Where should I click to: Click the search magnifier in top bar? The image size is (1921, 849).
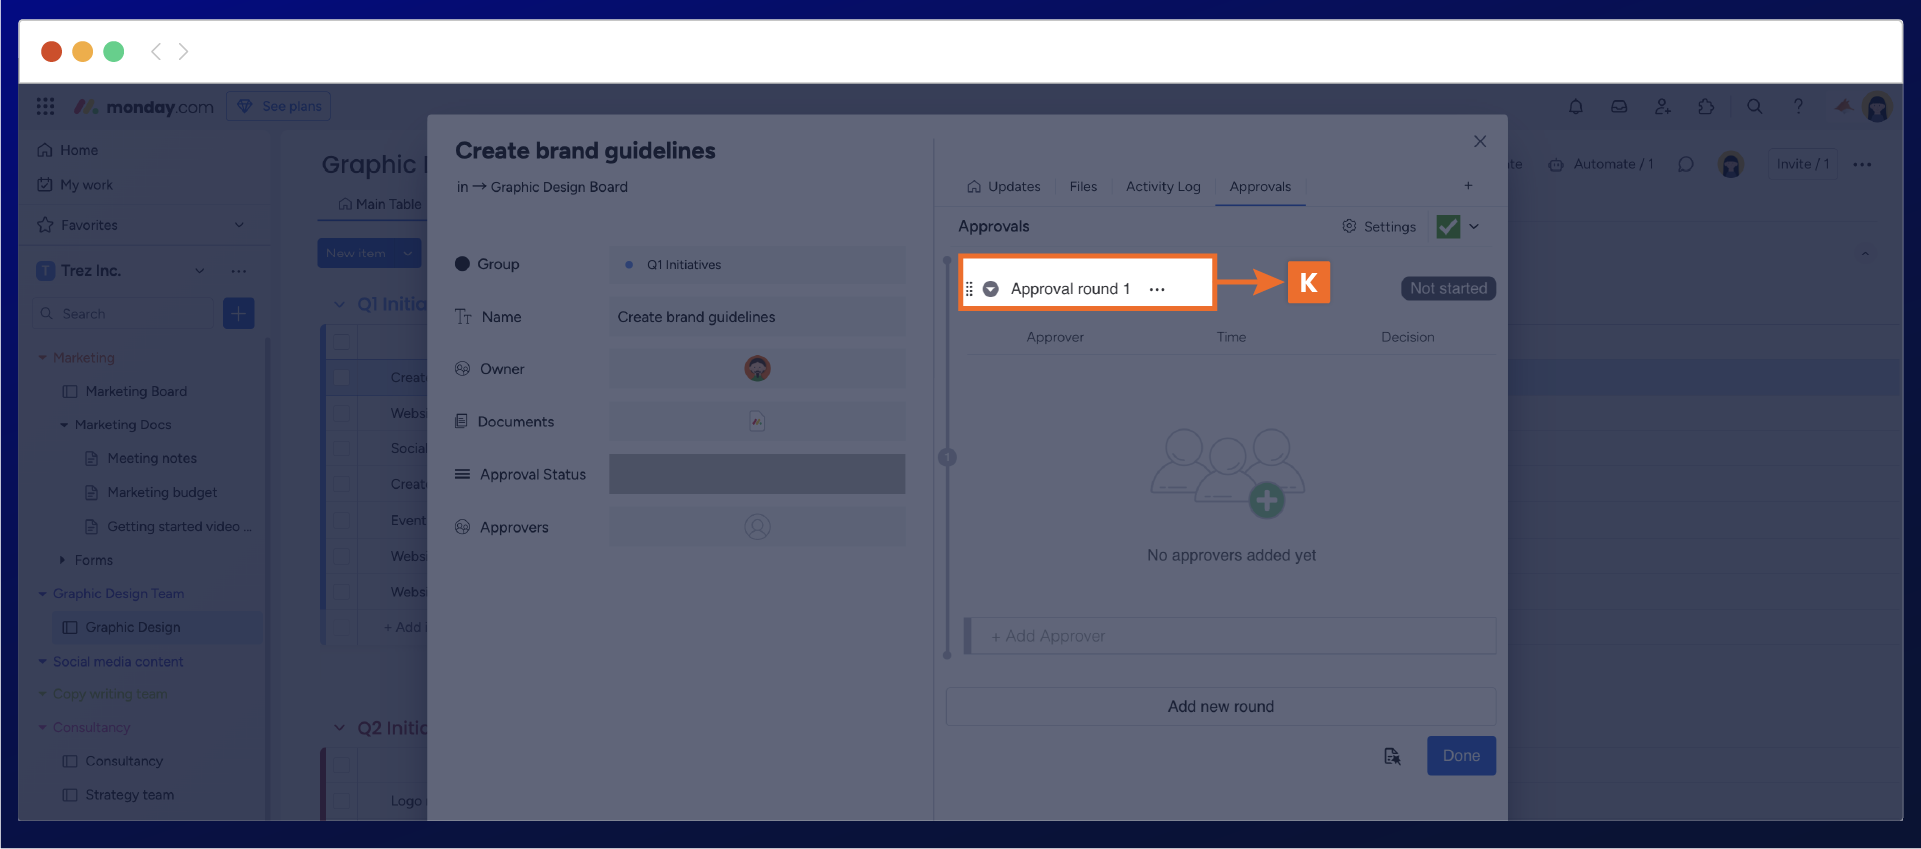(1754, 107)
